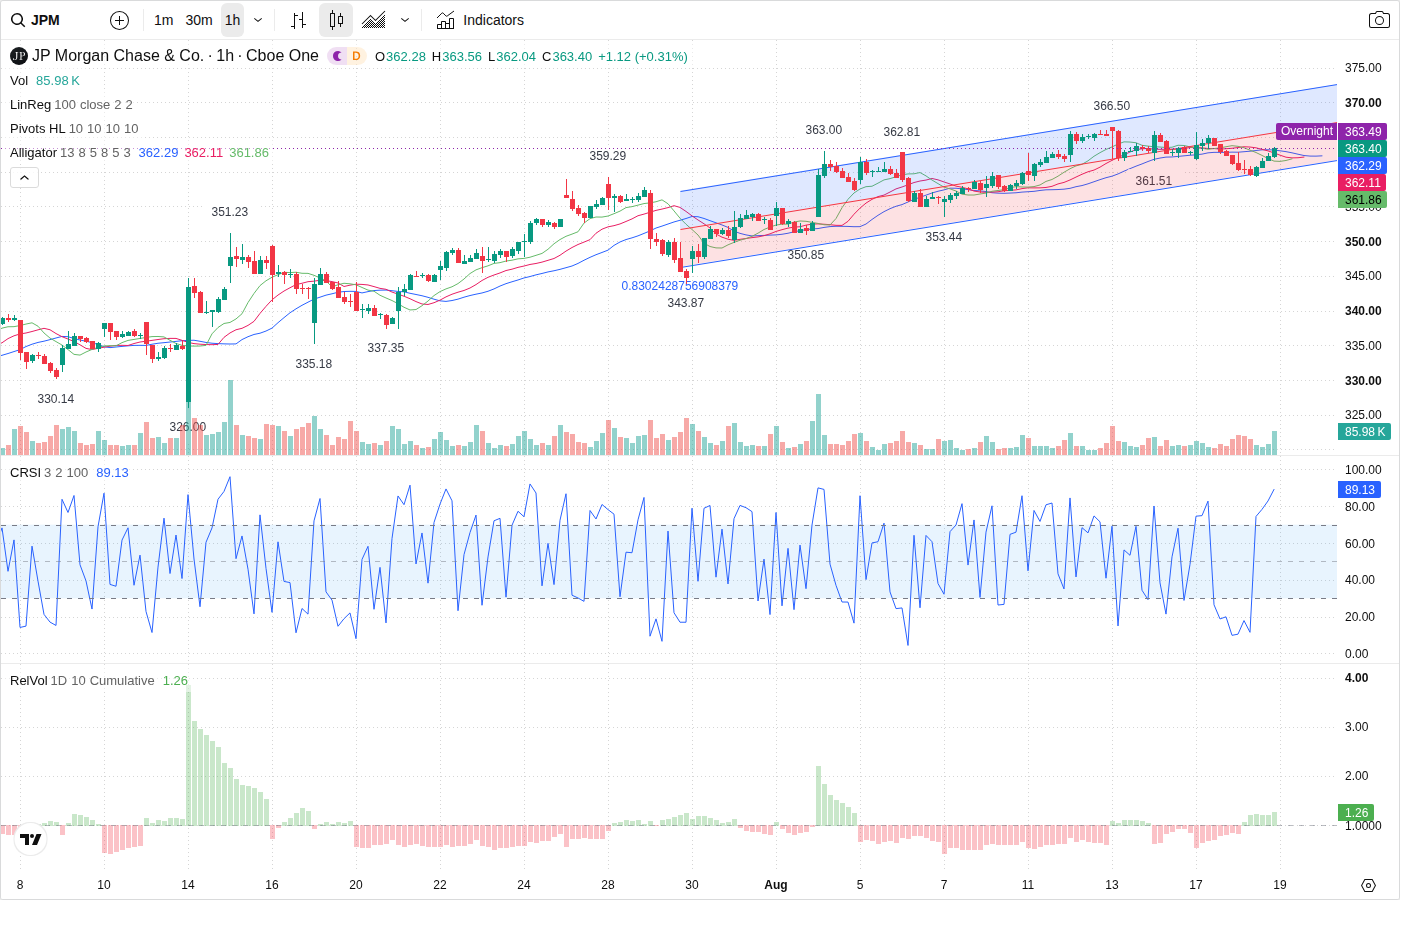Click the 19 date on time axis
Image resolution: width=1420 pixels, height=950 pixels.
pyautogui.click(x=1280, y=885)
